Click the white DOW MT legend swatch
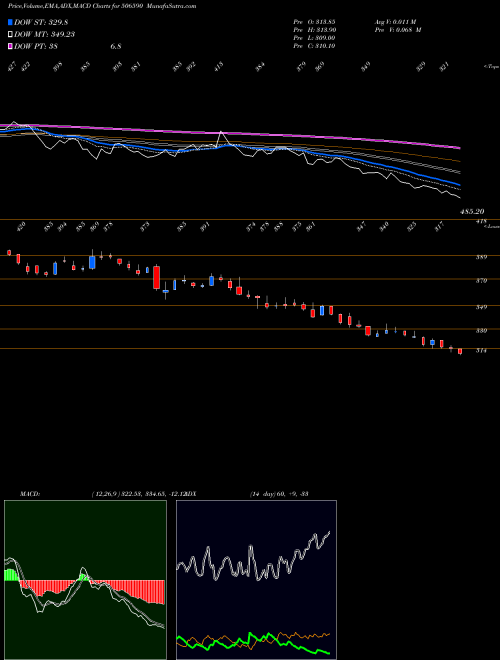The image size is (500, 660). (10, 34)
